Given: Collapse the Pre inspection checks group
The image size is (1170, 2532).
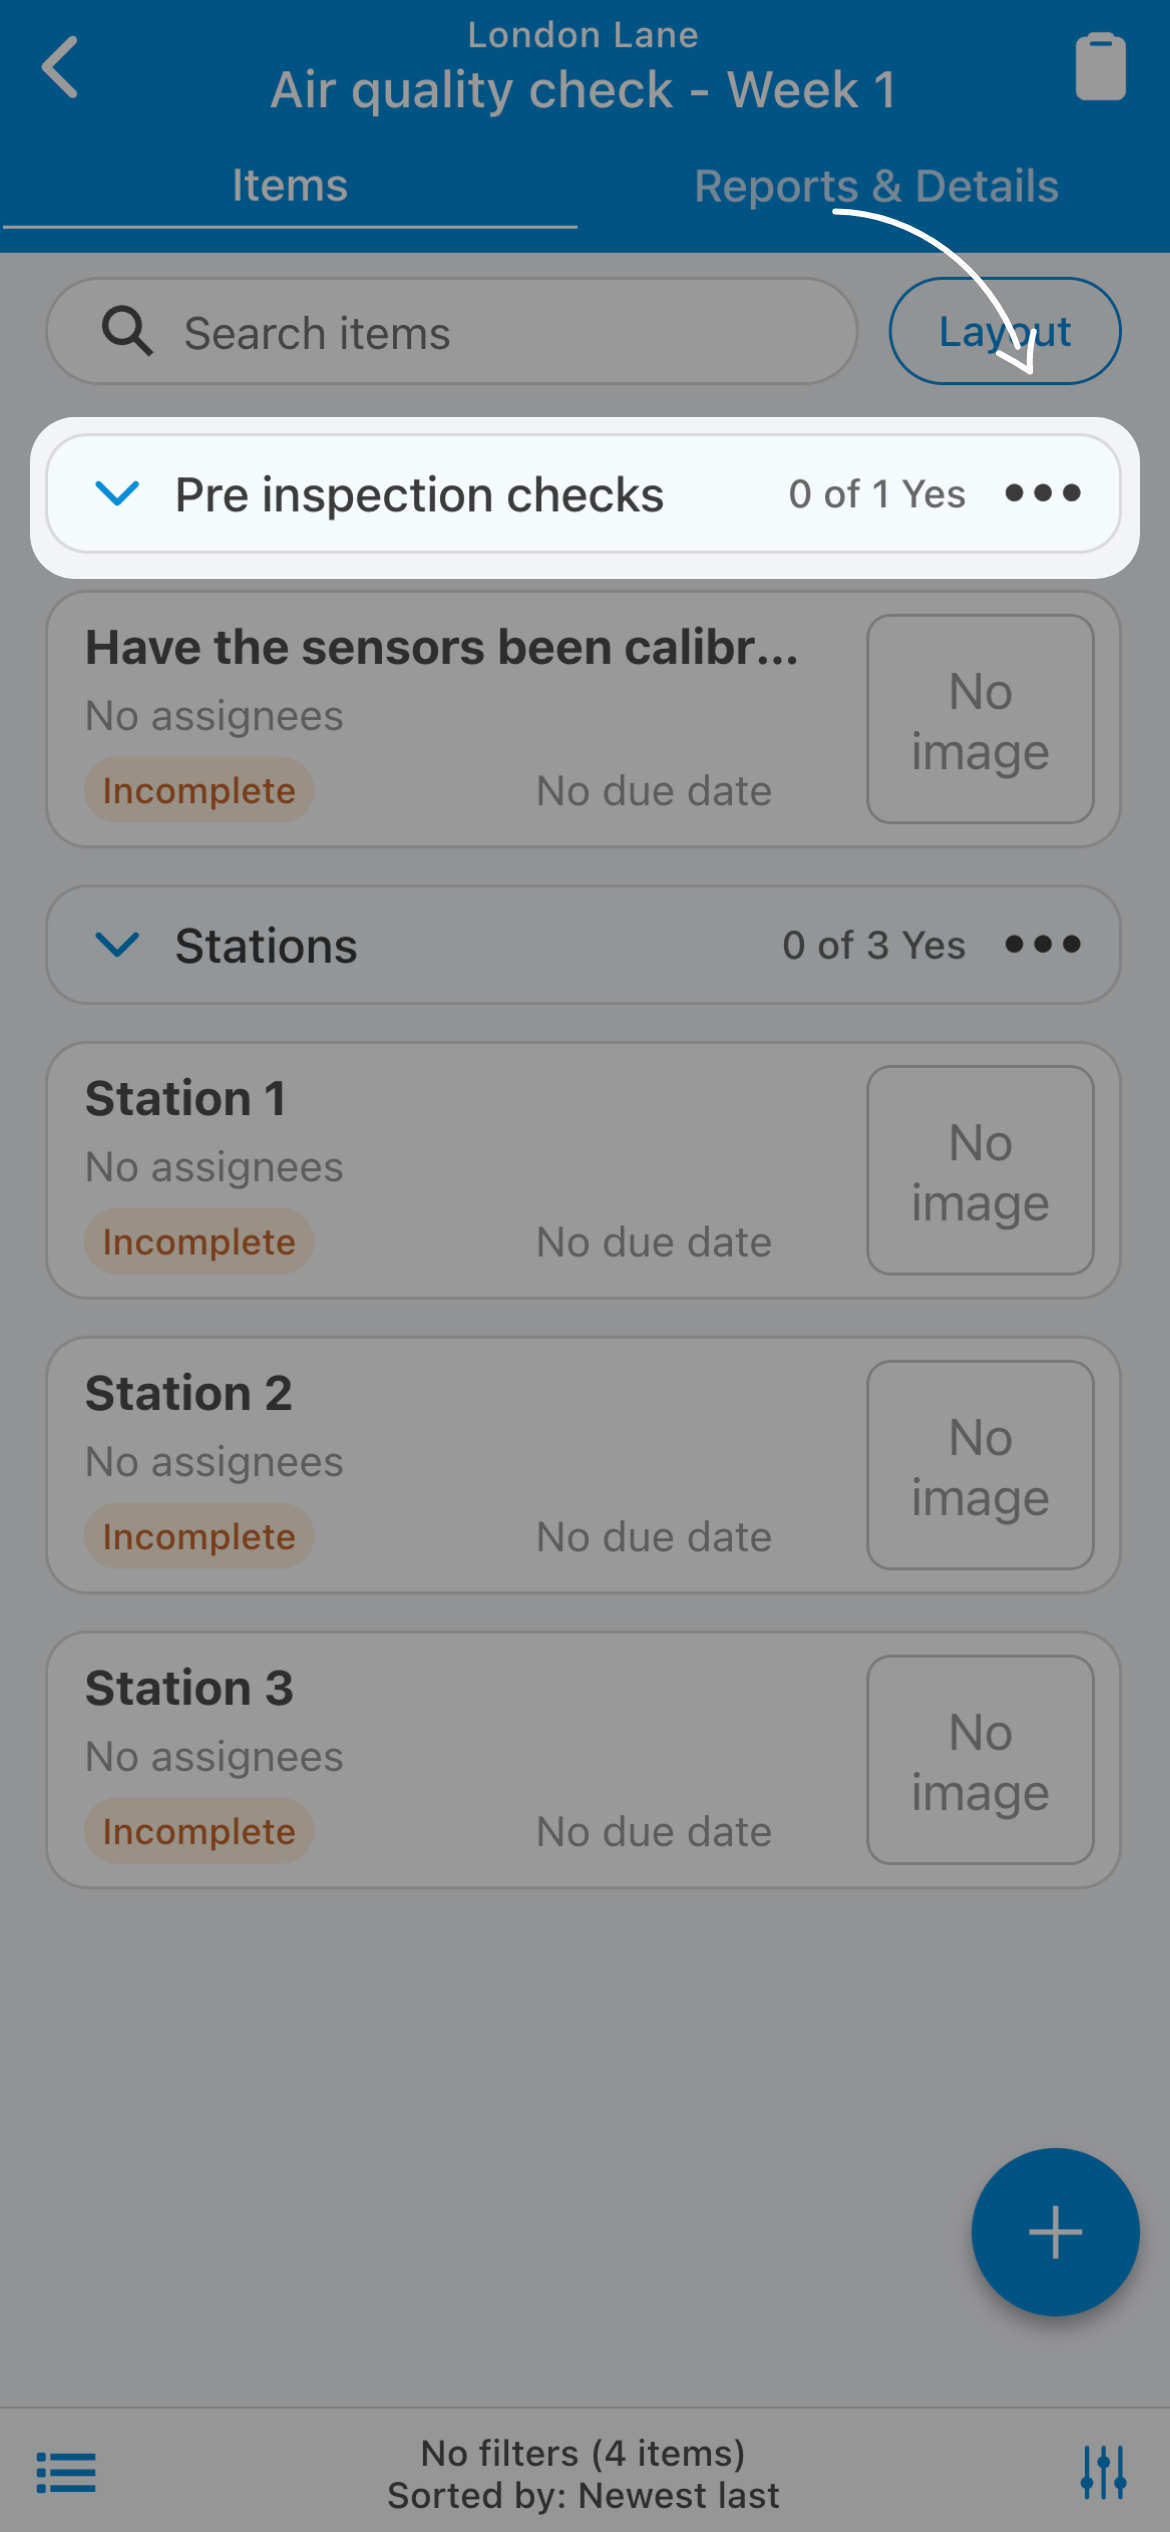Looking at the screenshot, I should [117, 493].
